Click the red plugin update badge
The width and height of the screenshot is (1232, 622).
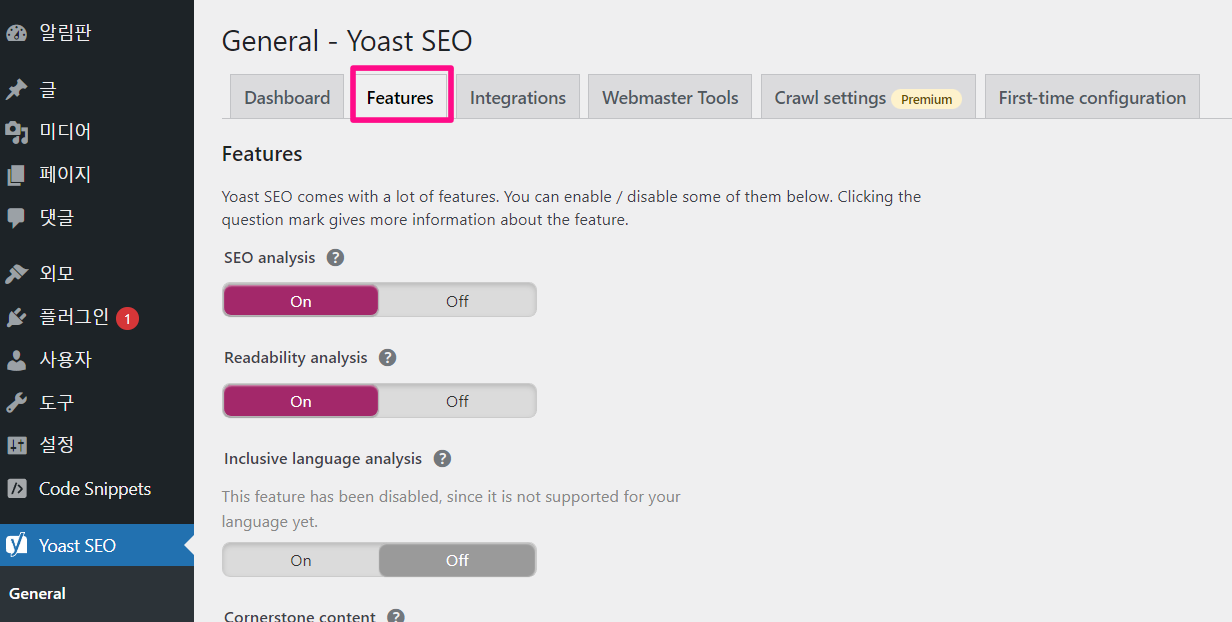pyautogui.click(x=127, y=318)
